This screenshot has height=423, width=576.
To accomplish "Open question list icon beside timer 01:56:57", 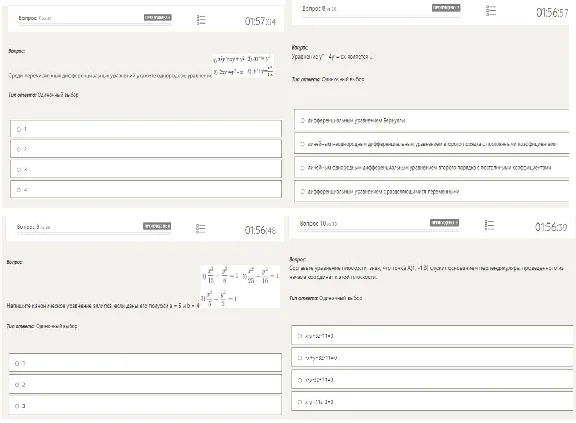I will pyautogui.click(x=491, y=11).
